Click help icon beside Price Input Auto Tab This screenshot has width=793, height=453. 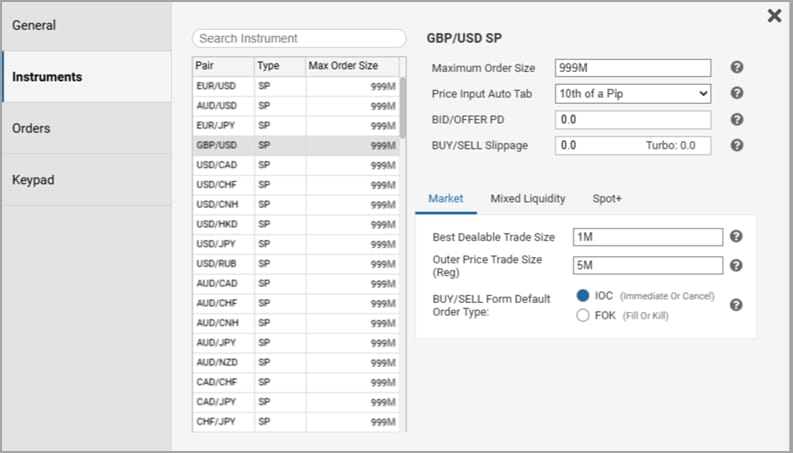pyautogui.click(x=737, y=93)
